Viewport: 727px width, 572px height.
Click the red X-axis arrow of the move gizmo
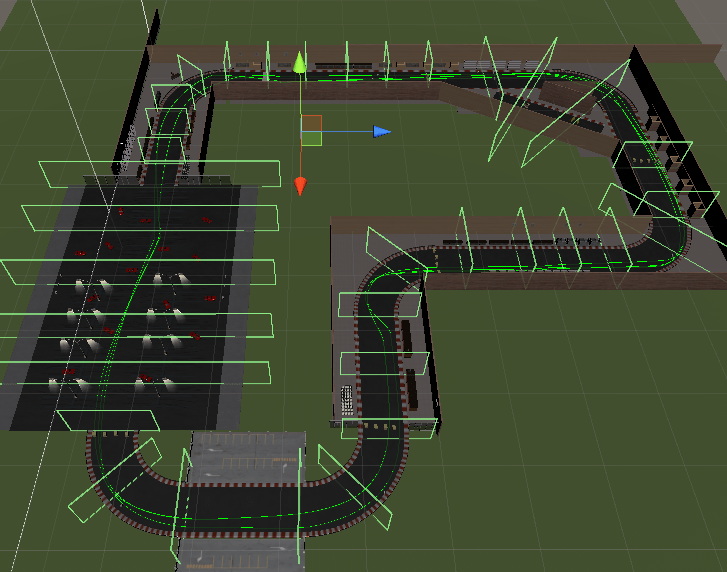click(x=300, y=187)
